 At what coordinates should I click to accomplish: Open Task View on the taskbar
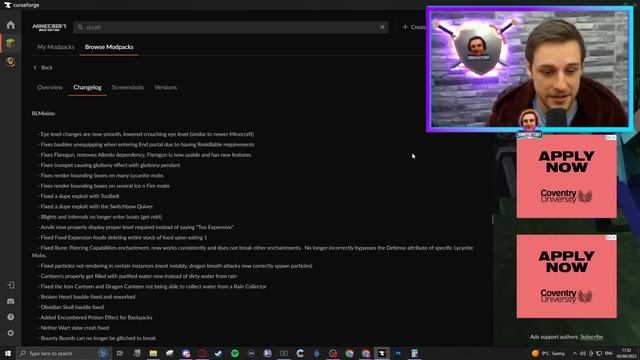[x=120, y=353]
